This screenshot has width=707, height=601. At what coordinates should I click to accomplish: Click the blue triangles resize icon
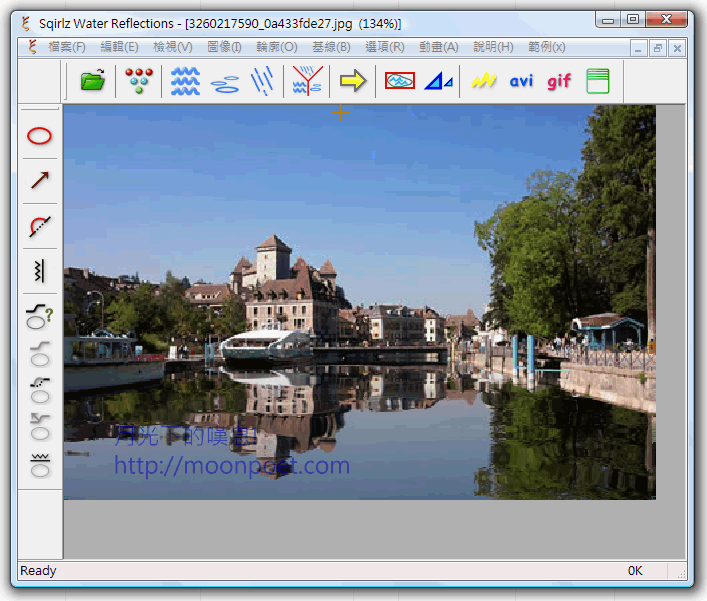(437, 81)
